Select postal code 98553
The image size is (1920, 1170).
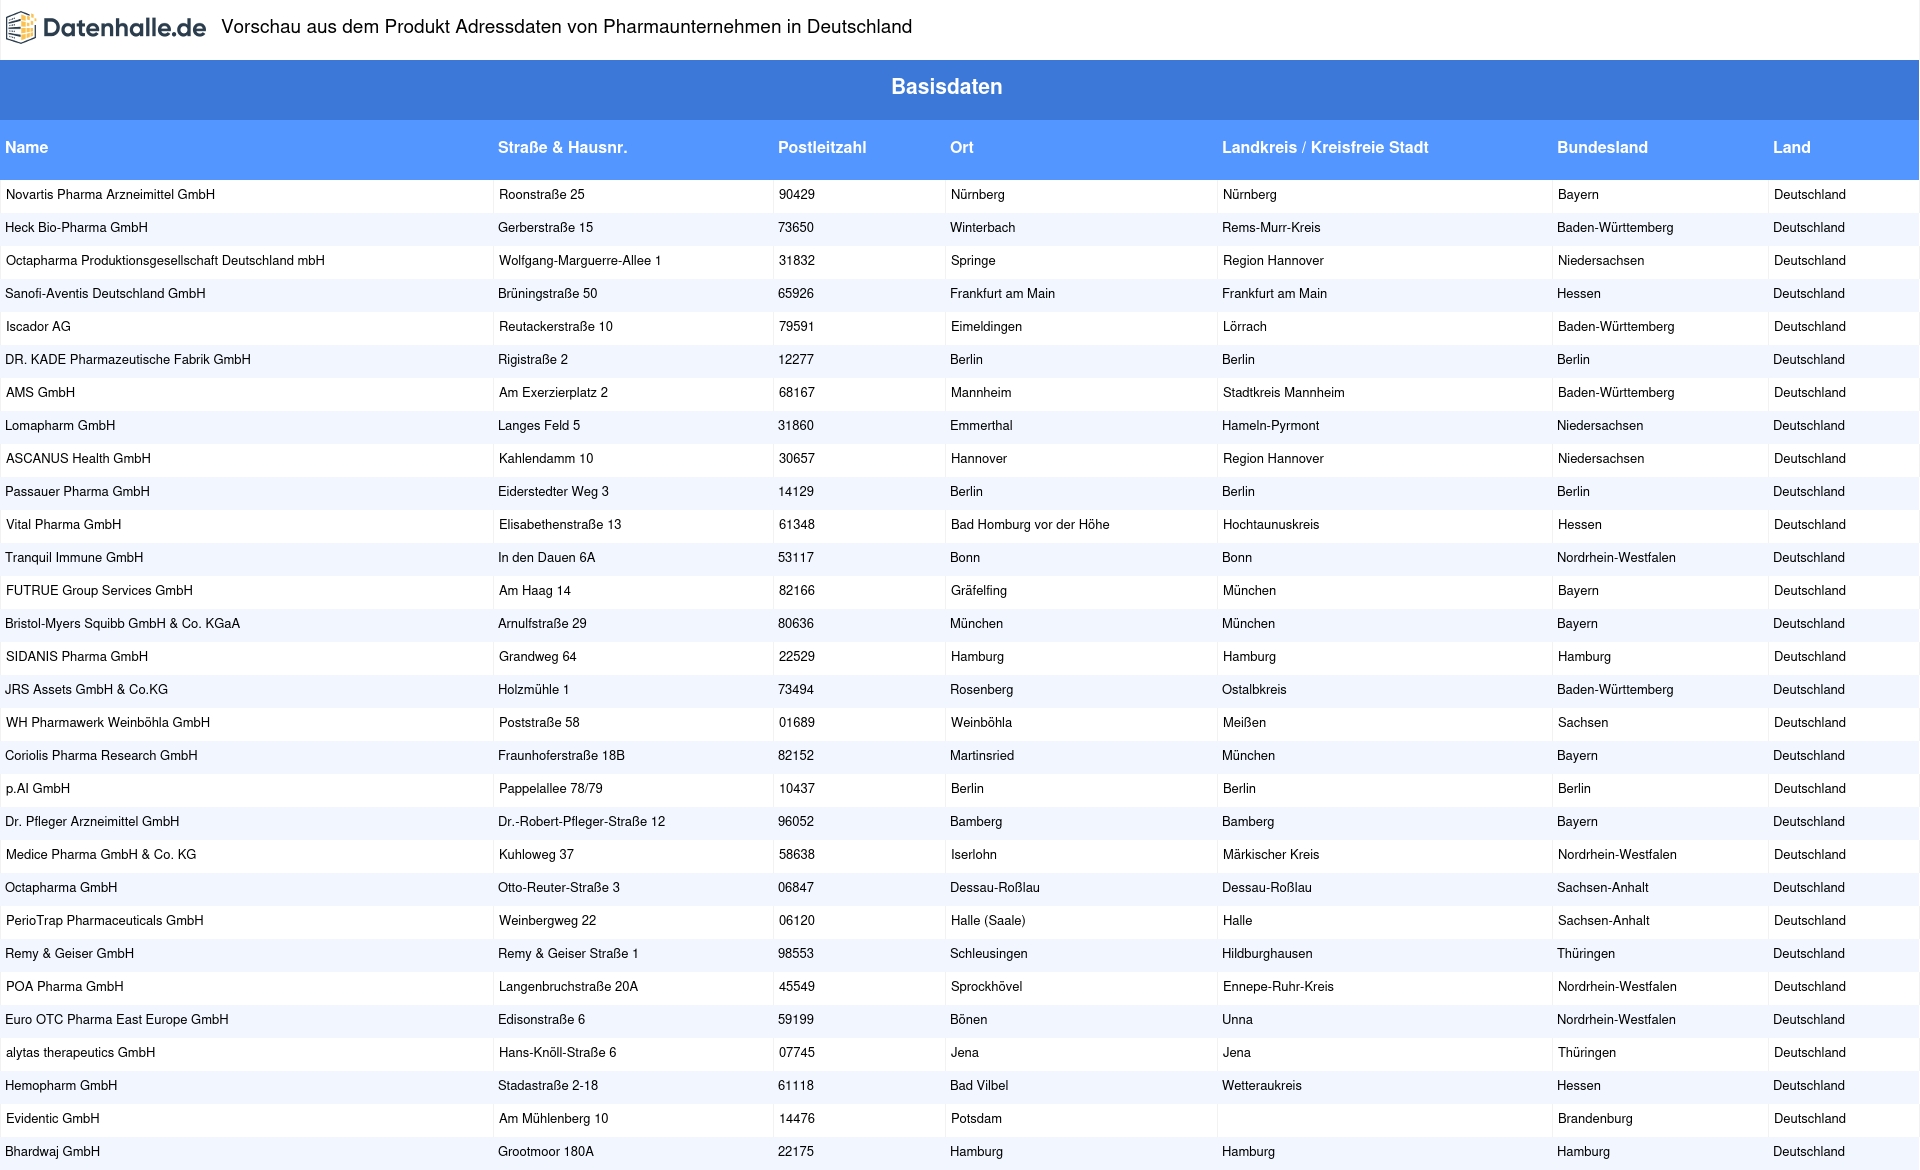796,954
